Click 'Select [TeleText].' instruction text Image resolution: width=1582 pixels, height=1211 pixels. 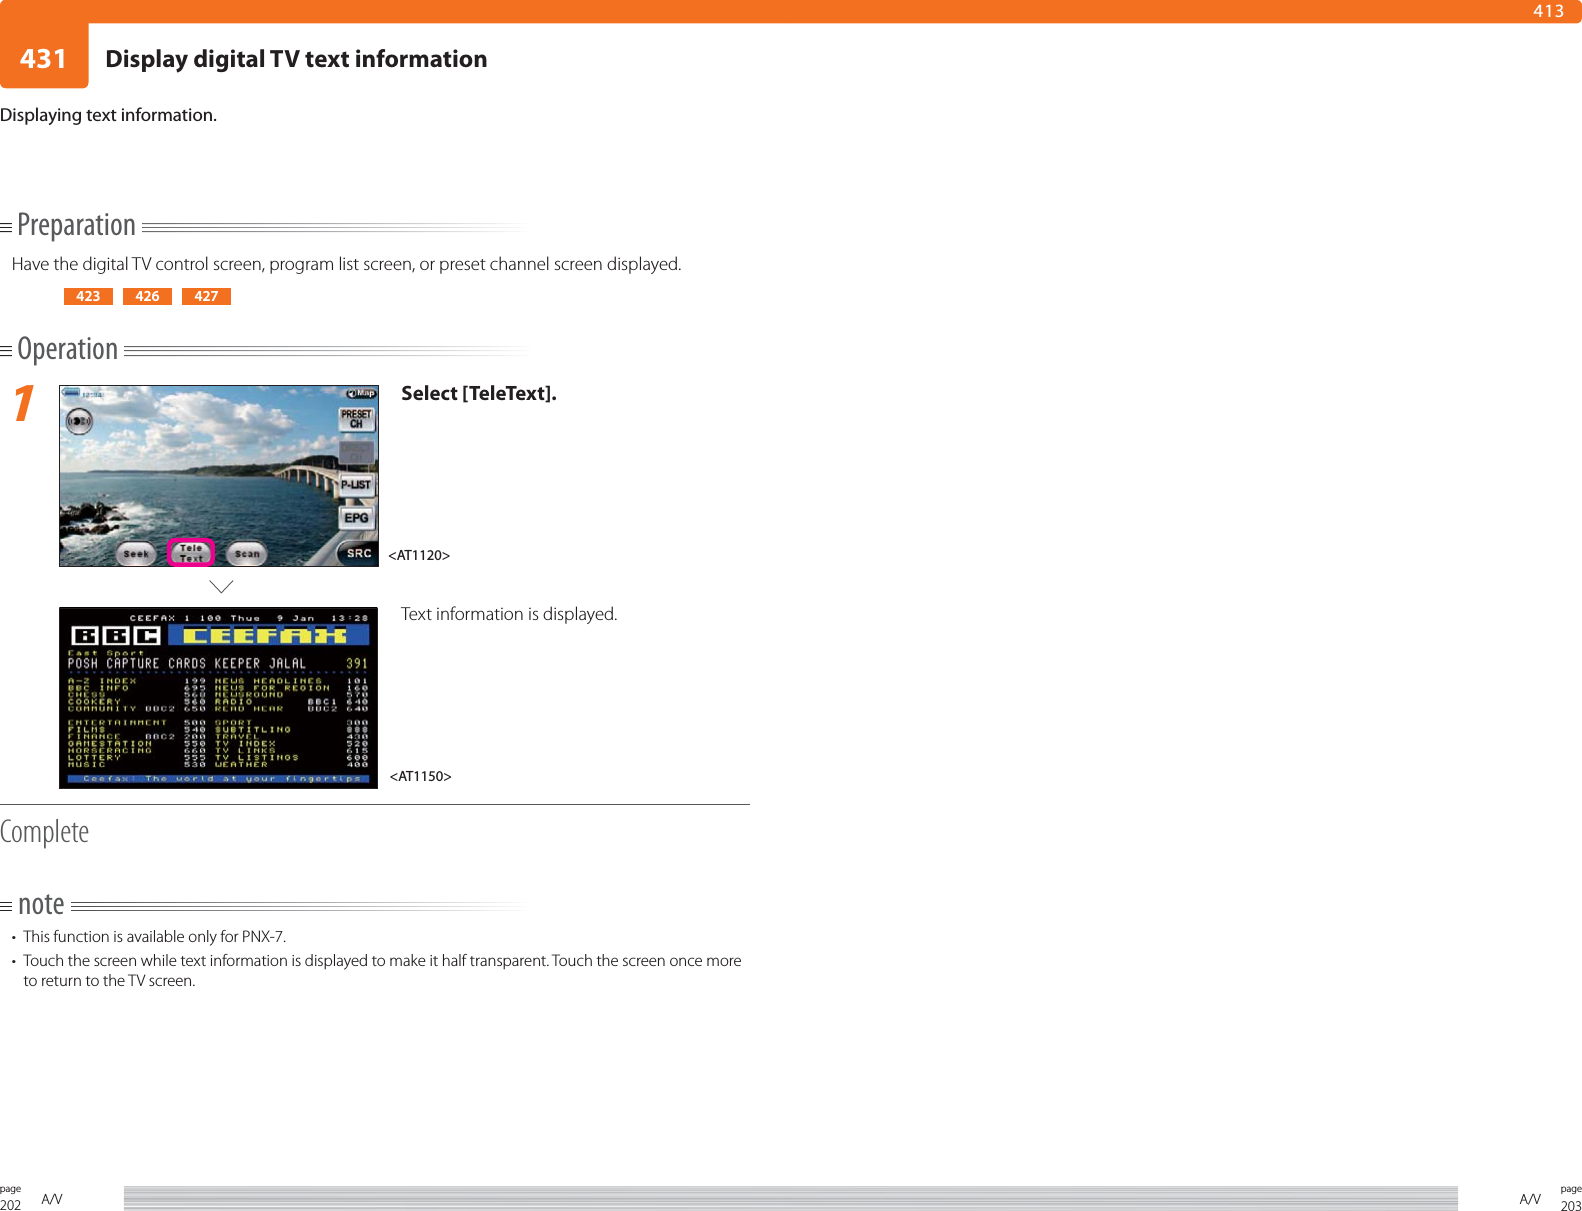pyautogui.click(x=479, y=394)
